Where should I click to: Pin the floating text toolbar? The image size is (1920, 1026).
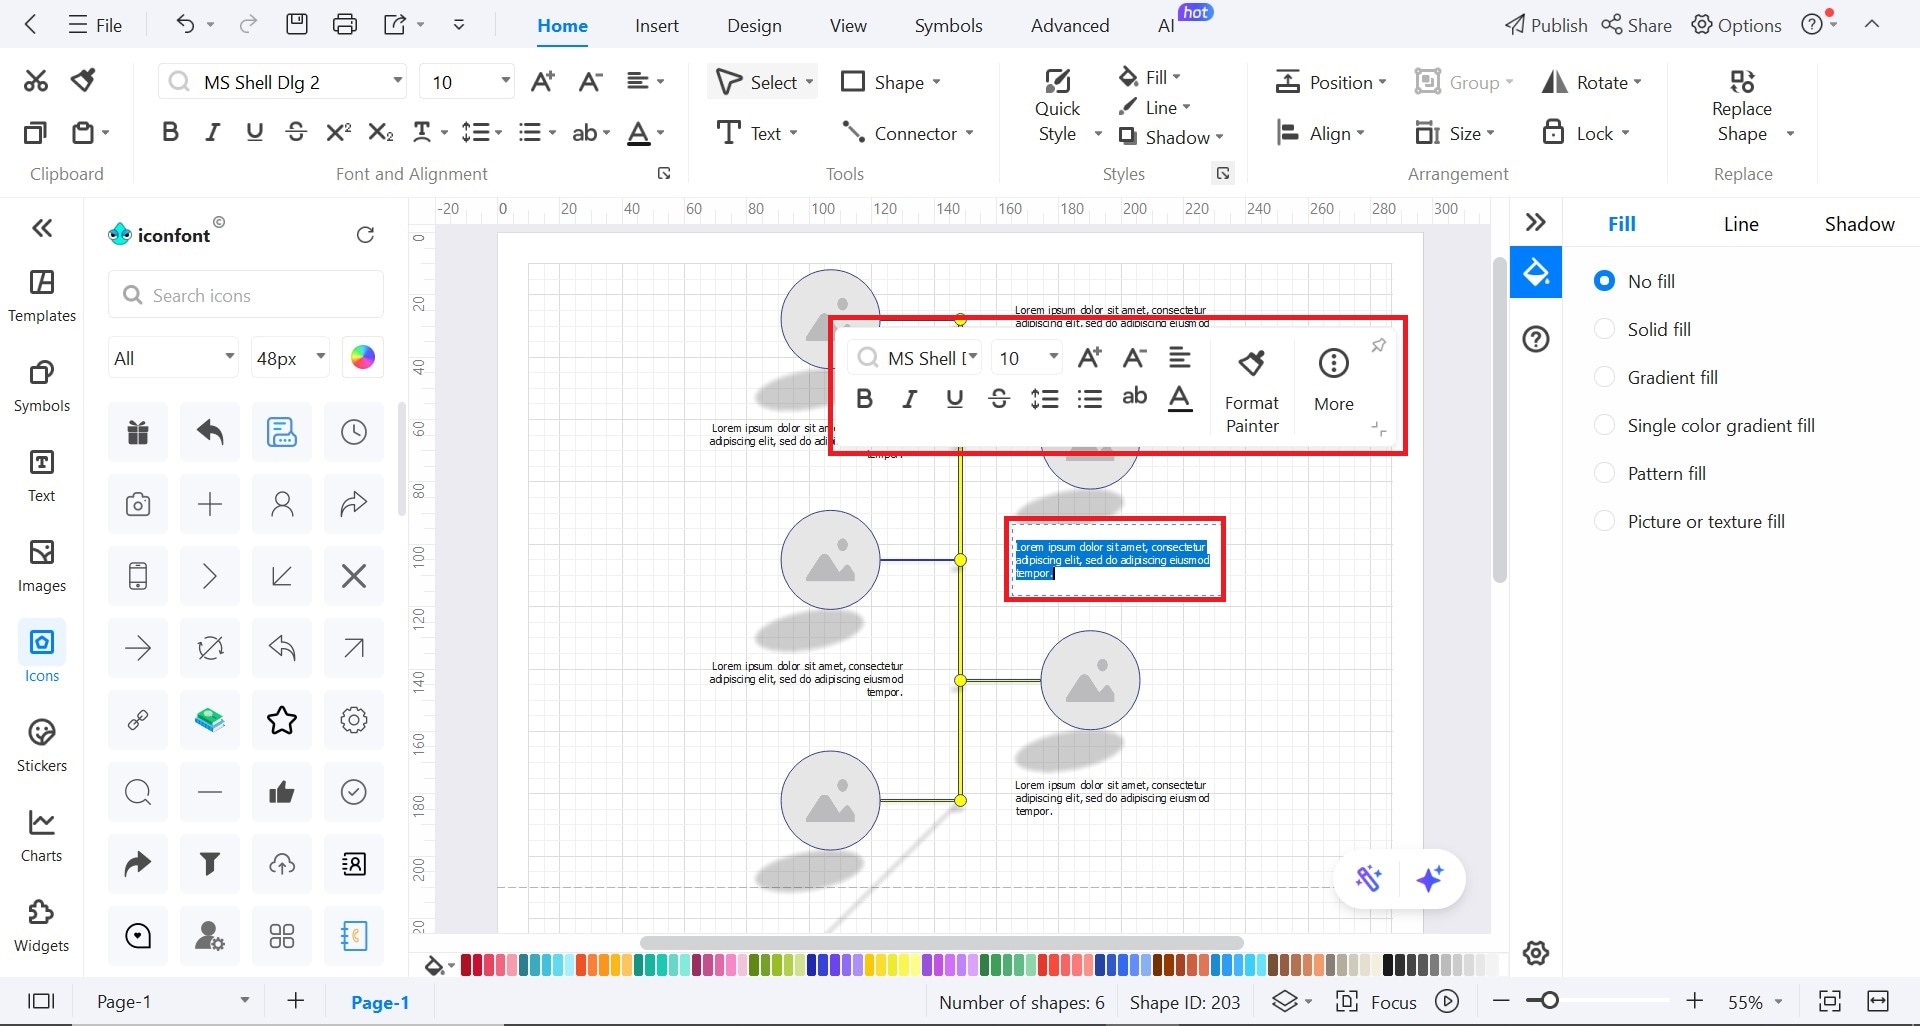[1379, 346]
